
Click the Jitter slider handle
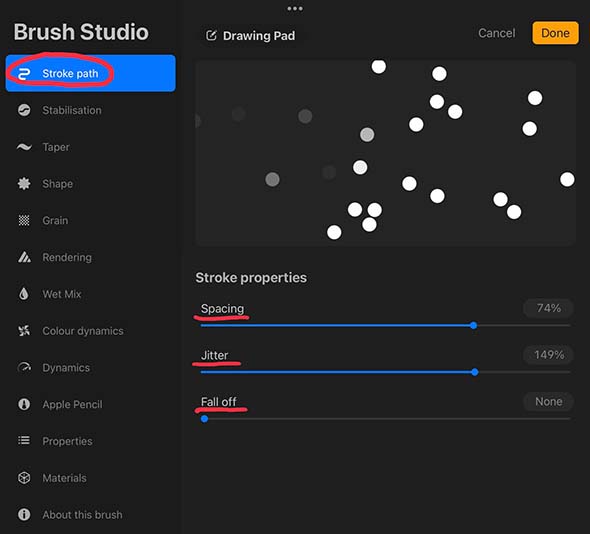pos(475,372)
